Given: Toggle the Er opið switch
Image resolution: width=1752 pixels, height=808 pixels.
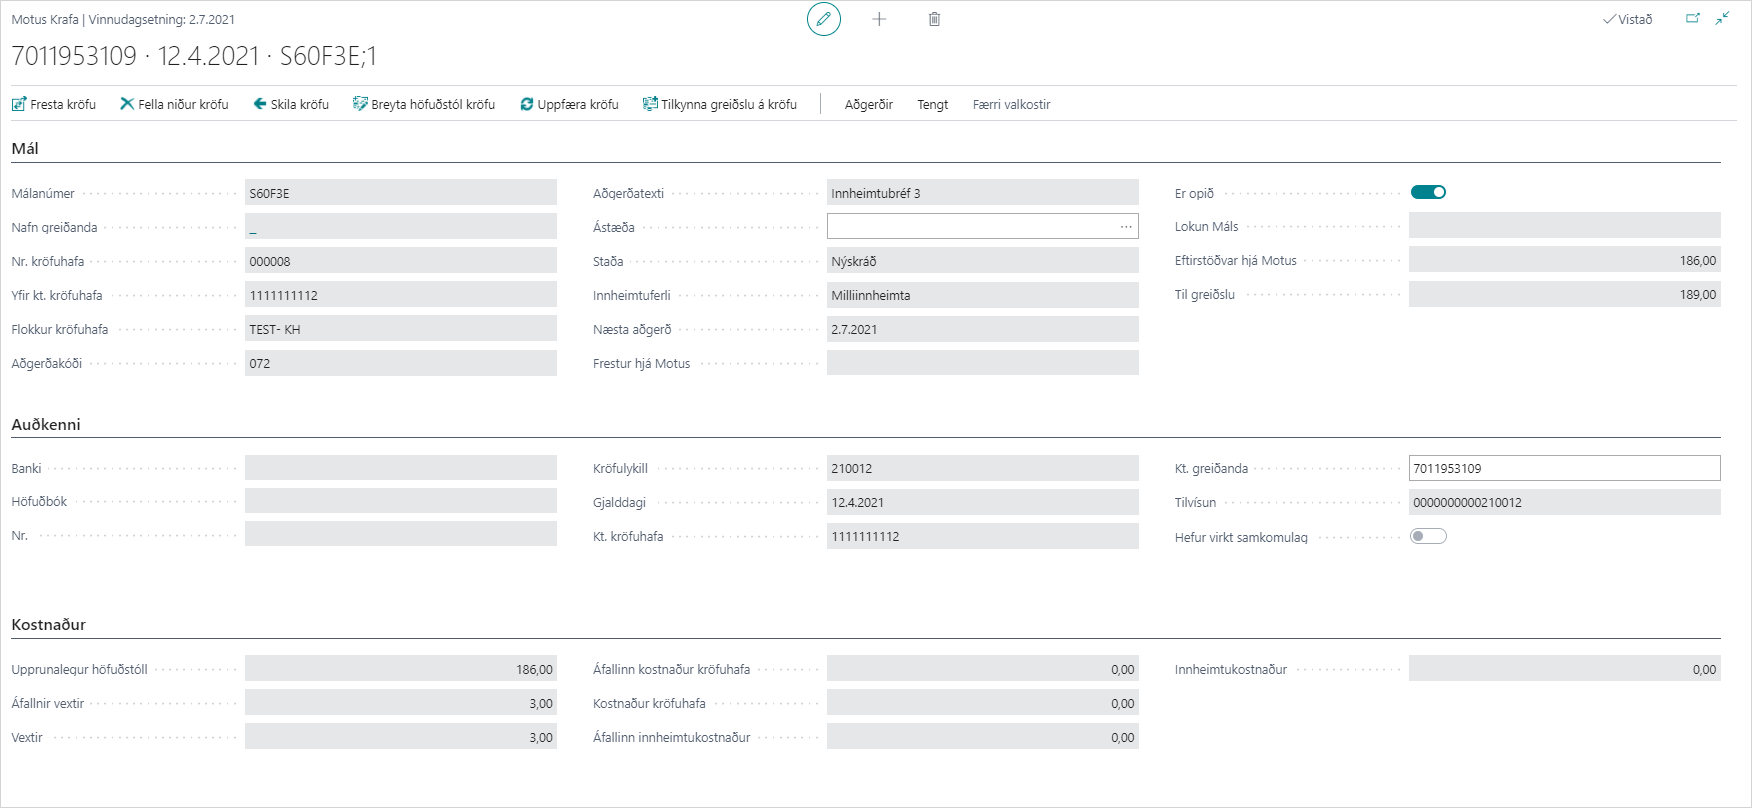Looking at the screenshot, I should pyautogui.click(x=1428, y=192).
